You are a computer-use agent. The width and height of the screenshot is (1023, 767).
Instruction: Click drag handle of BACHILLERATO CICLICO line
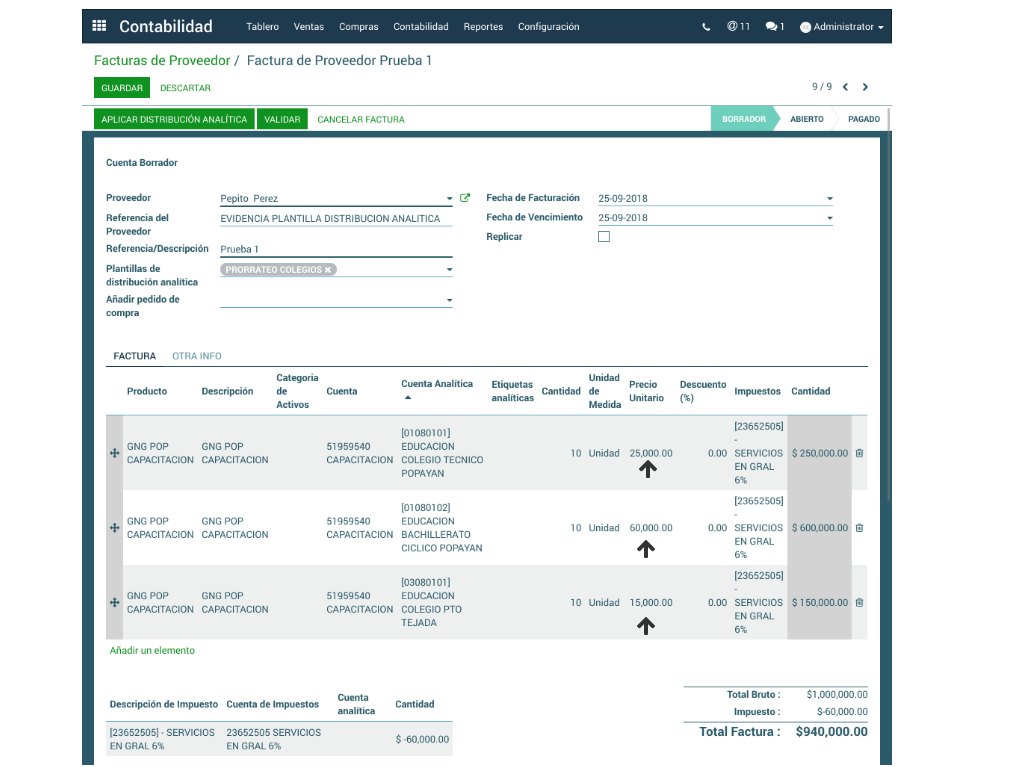114,528
